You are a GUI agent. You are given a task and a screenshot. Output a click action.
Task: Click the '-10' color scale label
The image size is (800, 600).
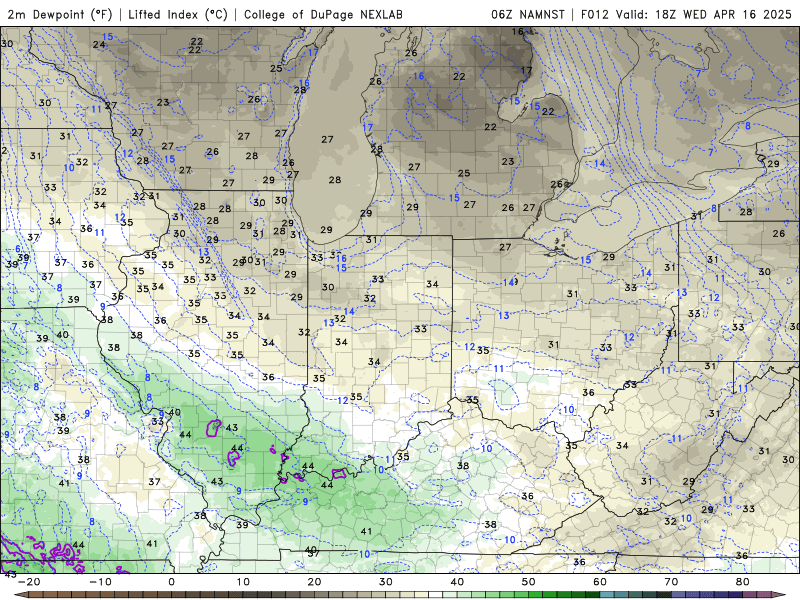click(100, 582)
